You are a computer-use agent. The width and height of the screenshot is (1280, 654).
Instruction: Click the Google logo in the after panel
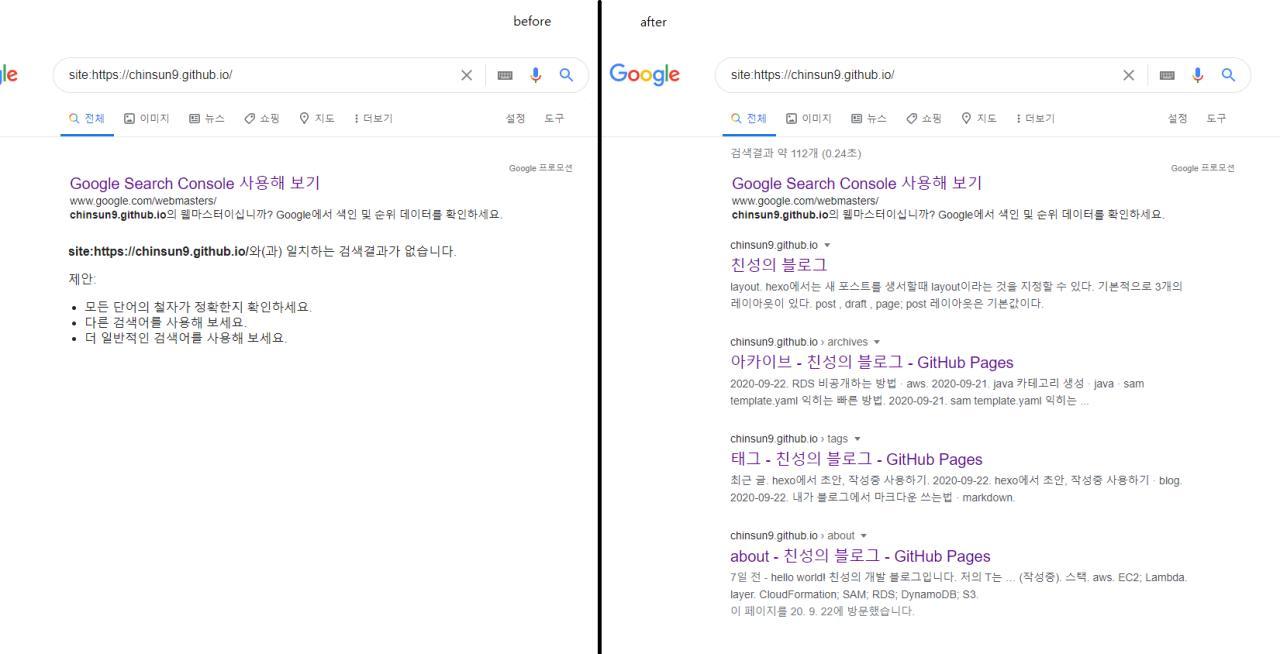(644, 75)
